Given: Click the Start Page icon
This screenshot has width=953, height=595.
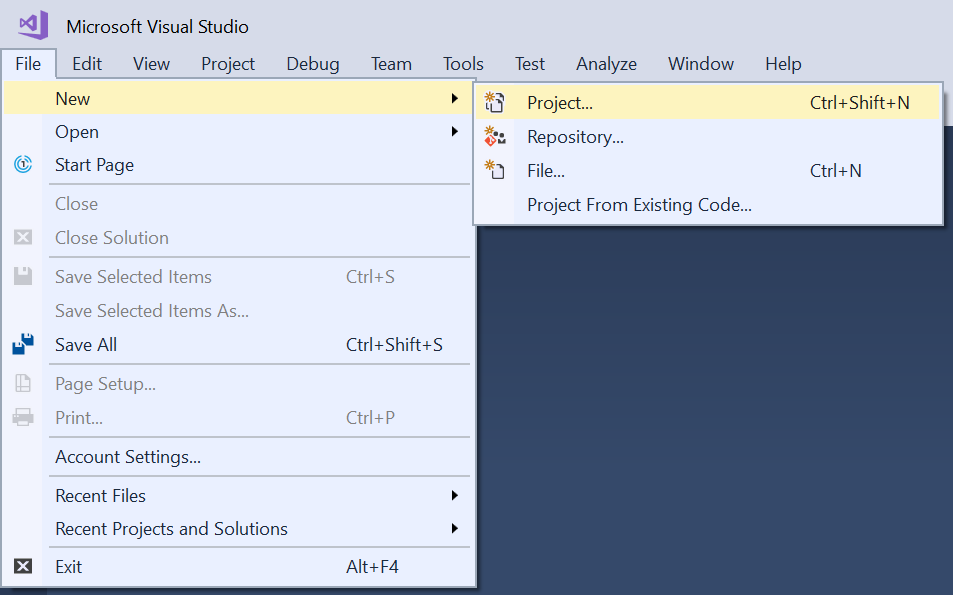Looking at the screenshot, I should 23,165.
